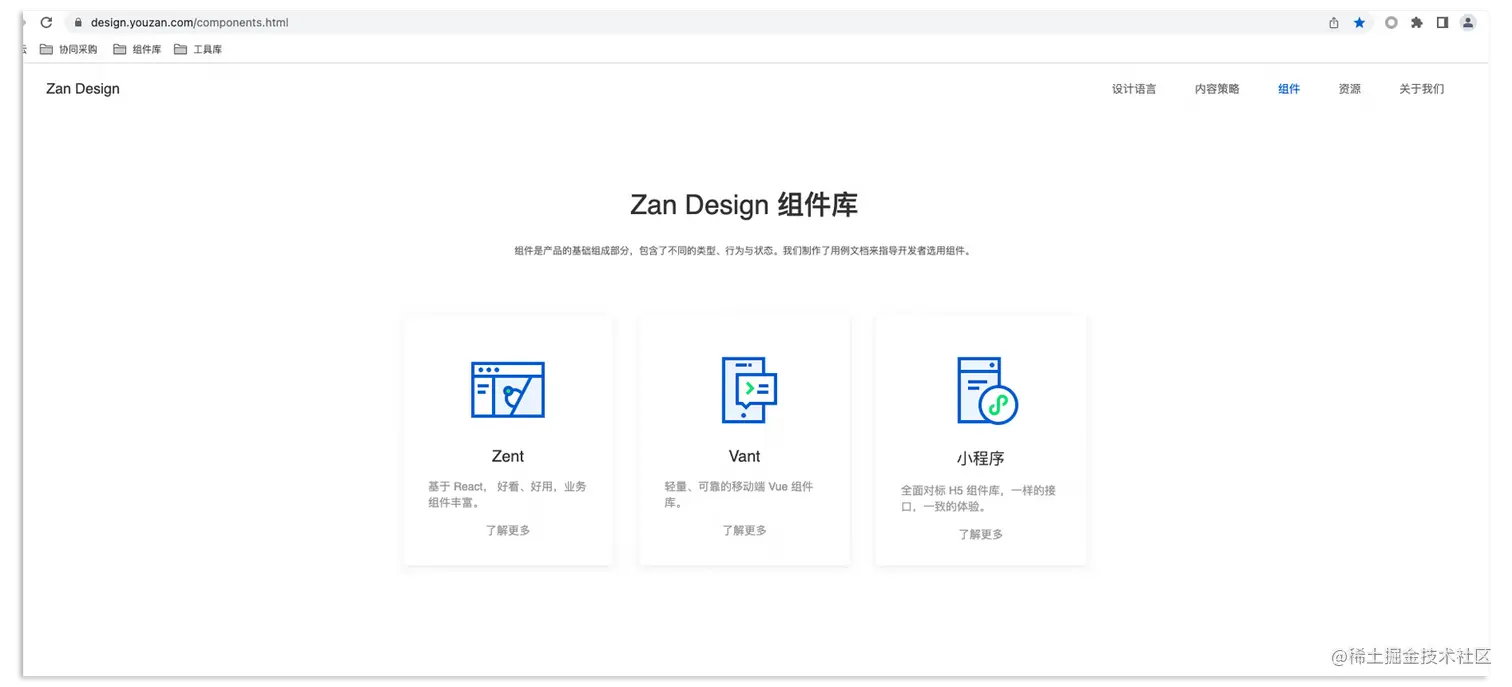The image size is (1512, 687).
Task: Click 了解更多 under Zent
Action: [x=508, y=530]
